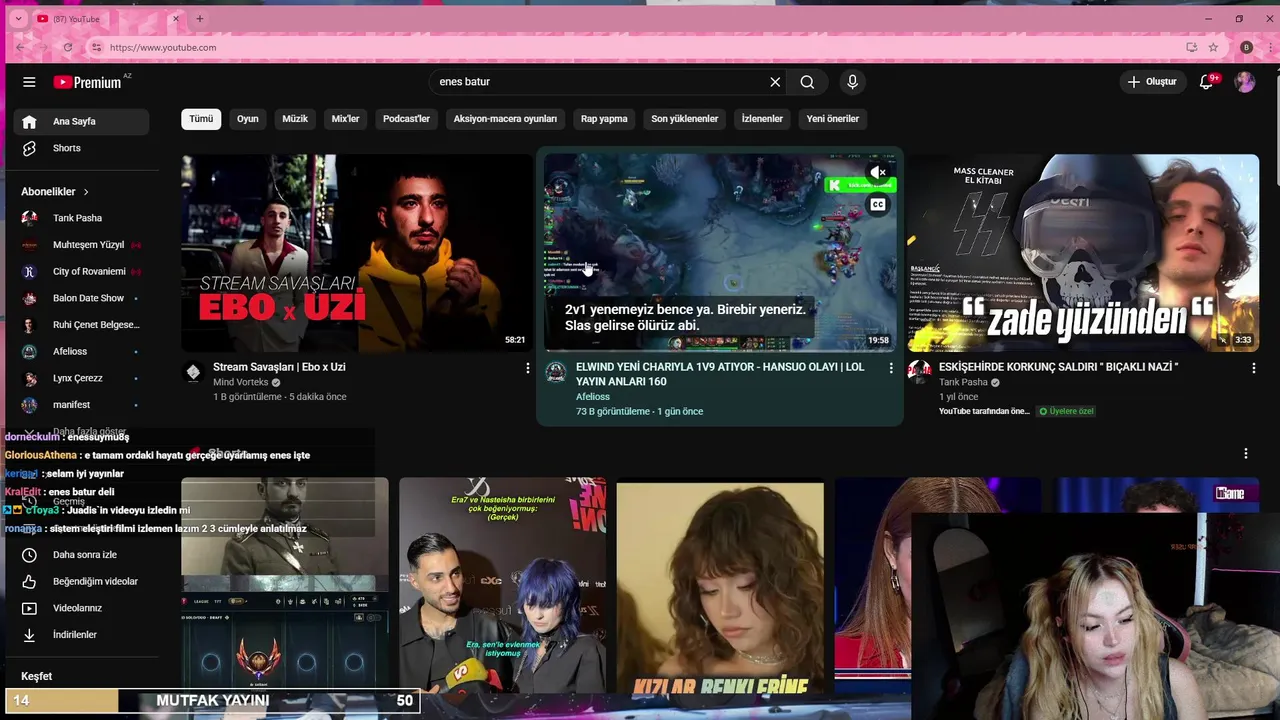1280x720 pixels.
Task: Open the Era7 ve Nasteisha Shorts thumbnail
Action: pyautogui.click(x=502, y=585)
